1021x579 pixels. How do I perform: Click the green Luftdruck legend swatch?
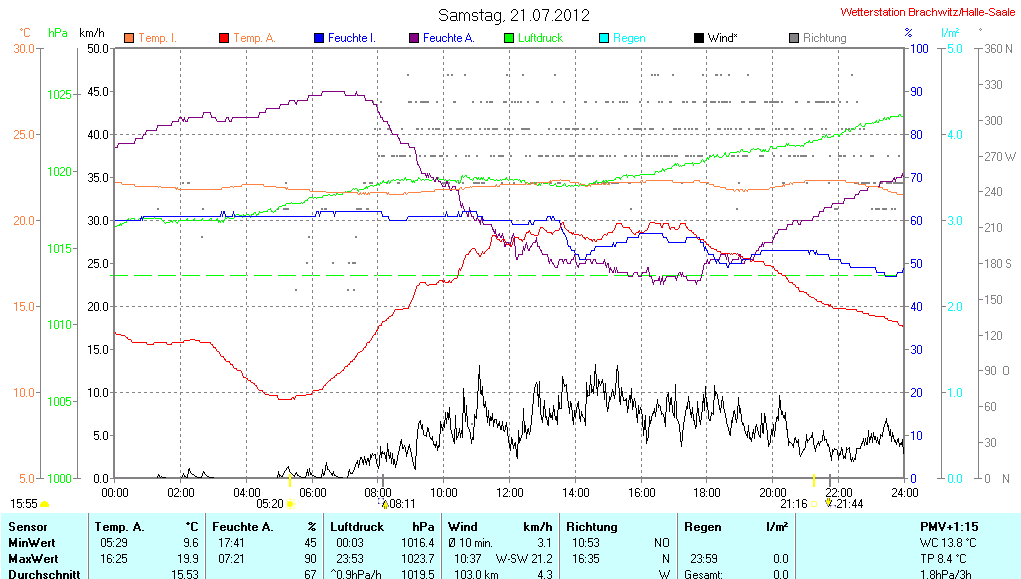(509, 38)
